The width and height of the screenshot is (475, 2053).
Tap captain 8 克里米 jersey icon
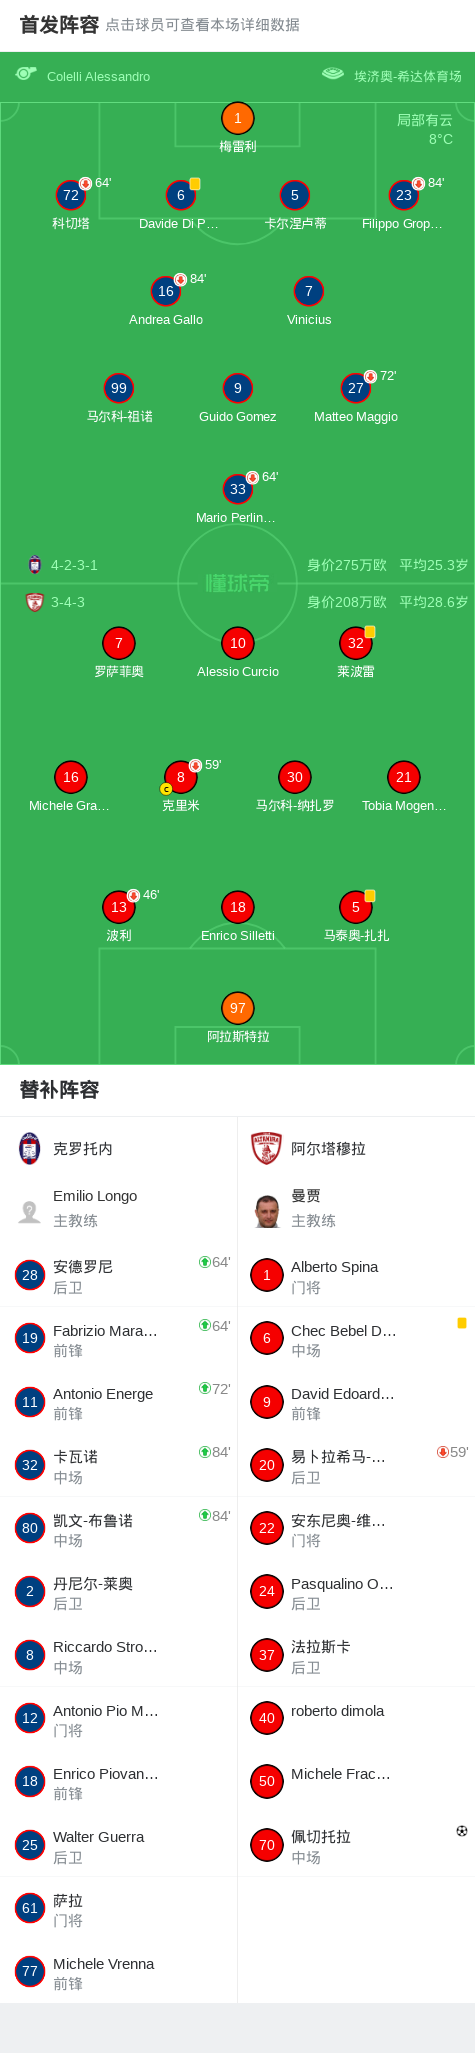click(x=181, y=777)
